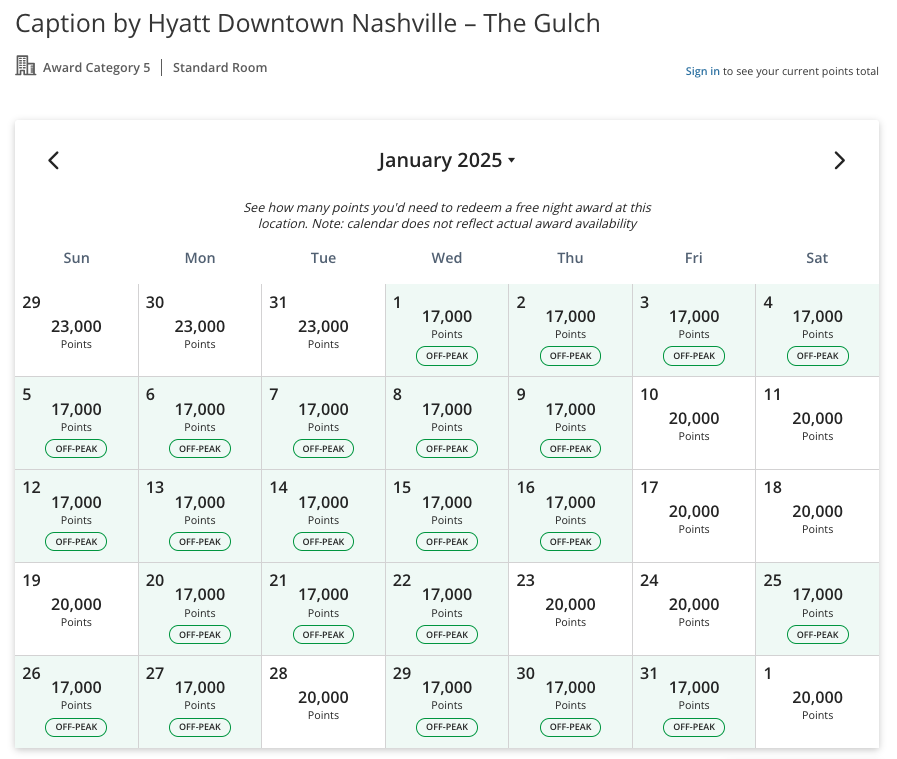The height and width of the screenshot is (759, 897).
Task: Click the Fri column header
Action: tap(694, 258)
